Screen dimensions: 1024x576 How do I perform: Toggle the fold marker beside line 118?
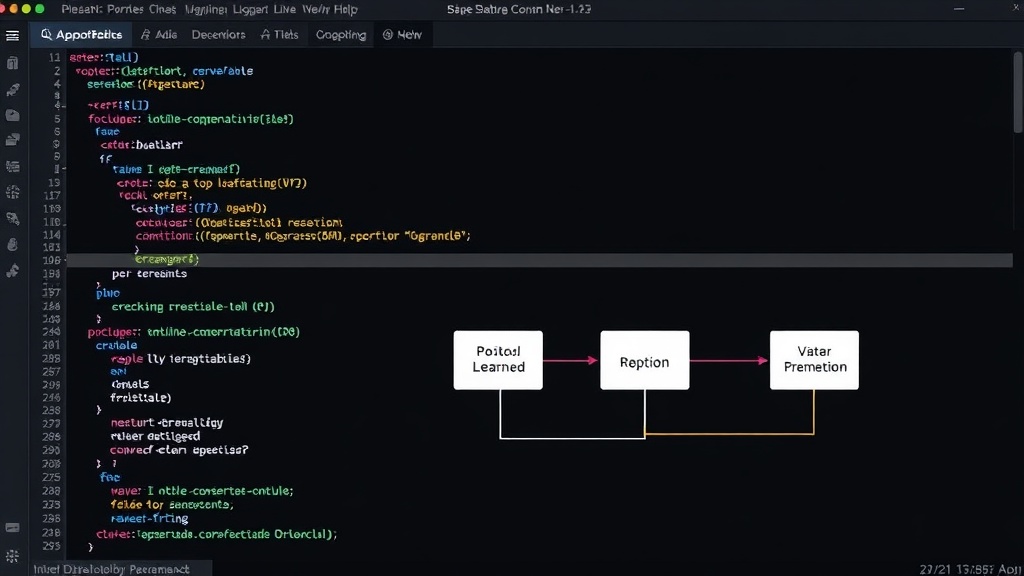[x=65, y=223]
